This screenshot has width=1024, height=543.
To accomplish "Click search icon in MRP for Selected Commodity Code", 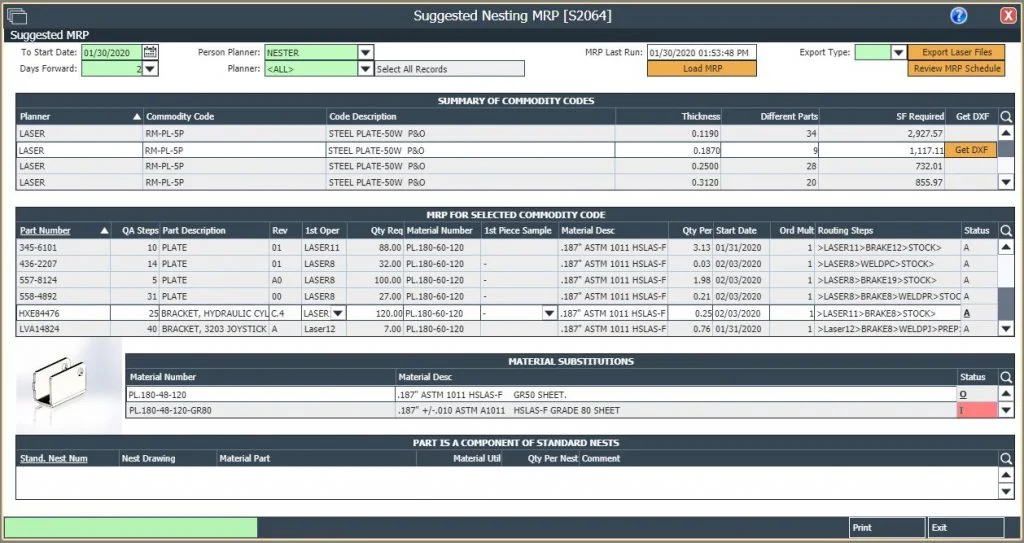I will point(1007,230).
